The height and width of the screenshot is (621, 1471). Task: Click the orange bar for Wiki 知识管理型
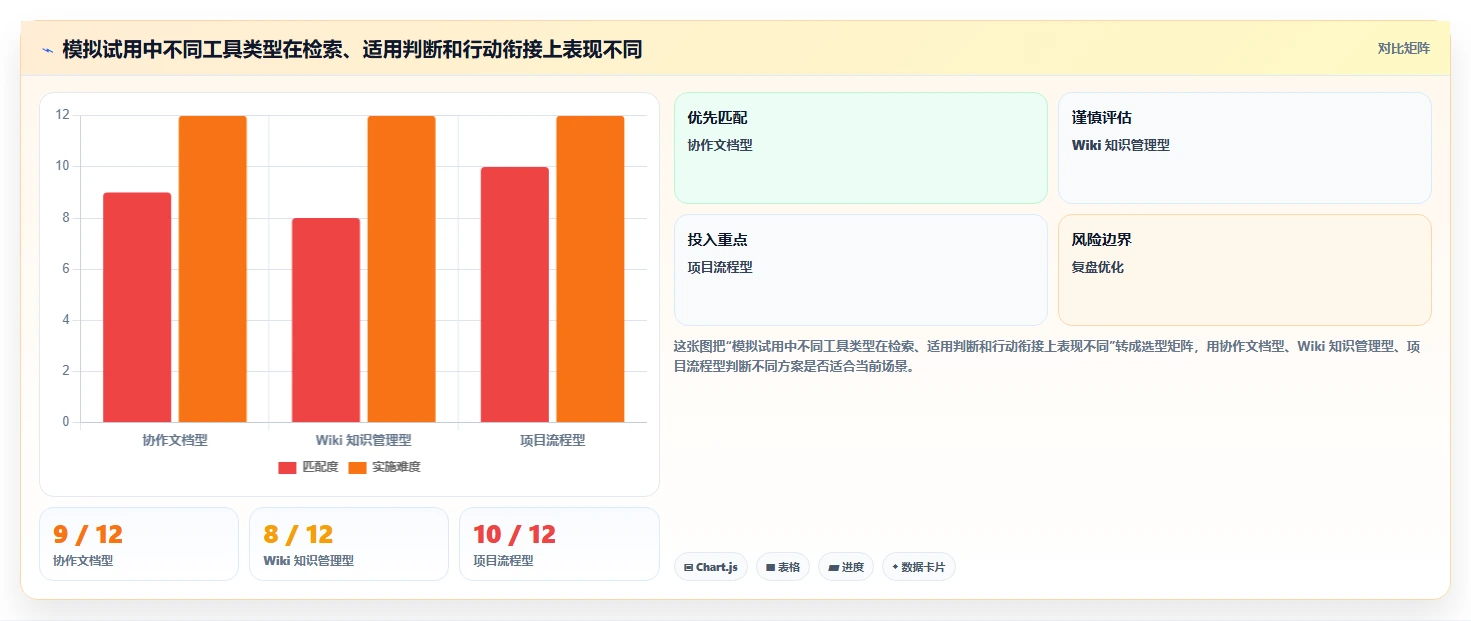[x=401, y=269]
